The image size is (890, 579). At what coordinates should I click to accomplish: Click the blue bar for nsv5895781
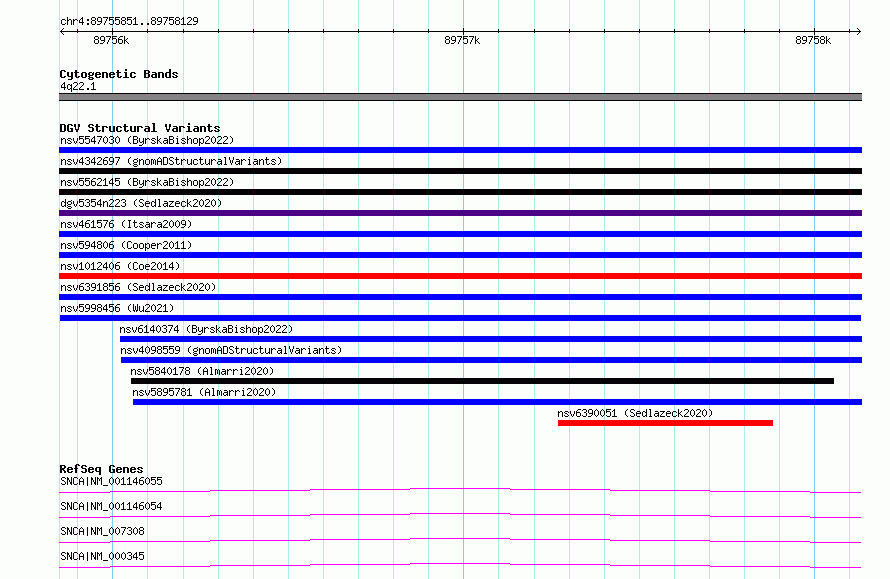pyautogui.click(x=497, y=402)
